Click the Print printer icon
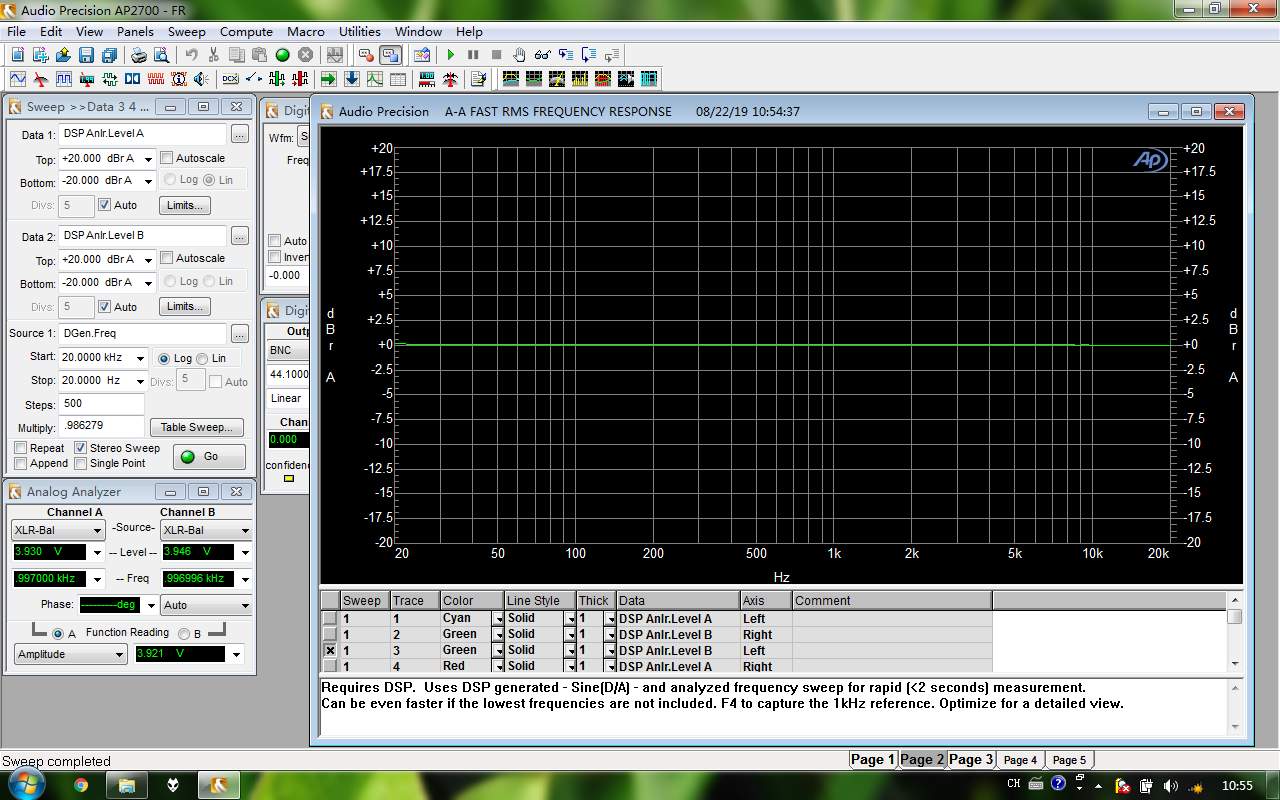This screenshot has width=1280, height=800. (x=139, y=55)
